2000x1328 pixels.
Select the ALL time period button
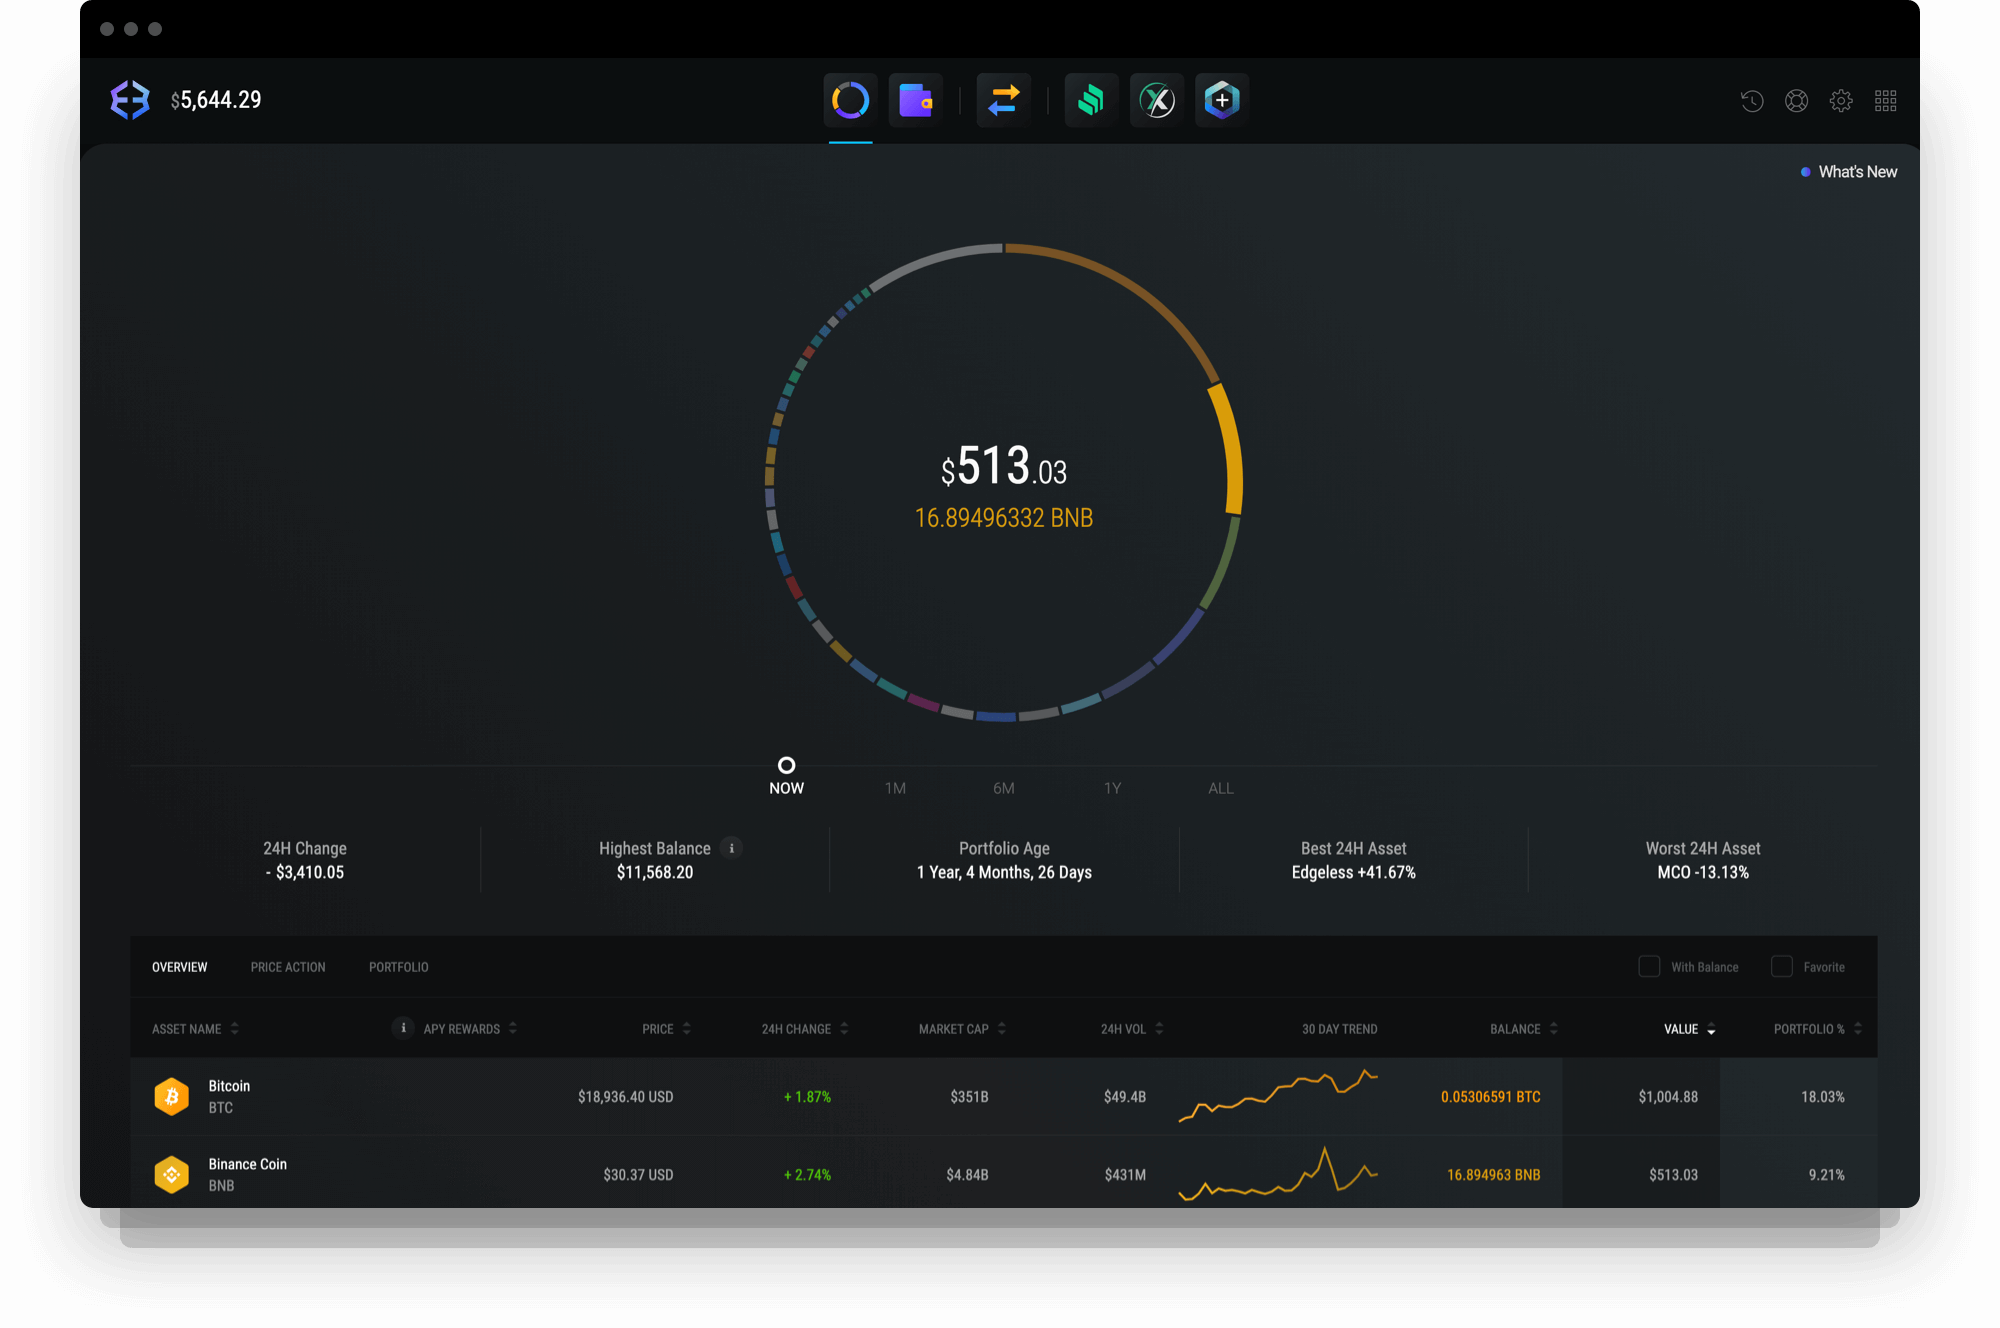click(1218, 787)
